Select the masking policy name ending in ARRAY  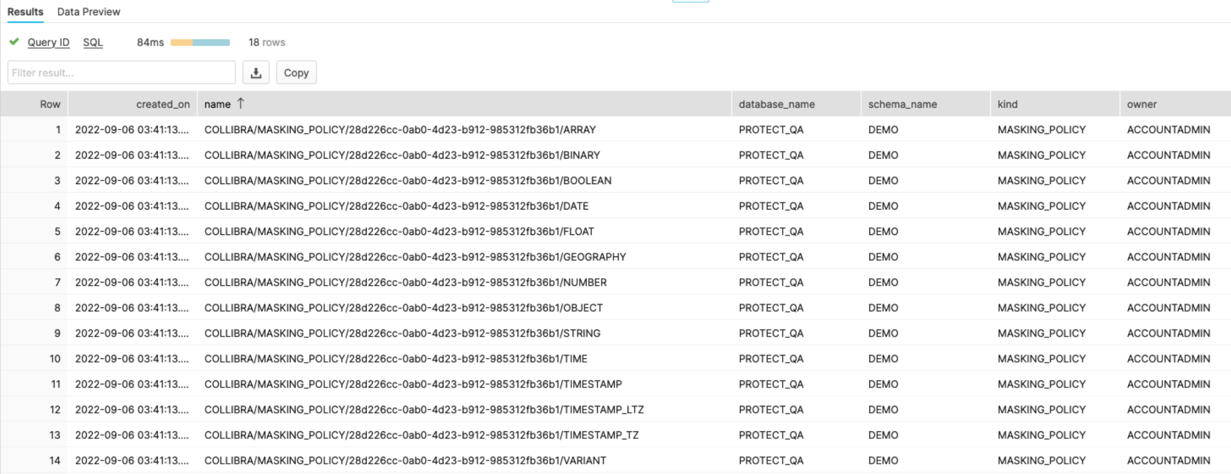(400, 130)
